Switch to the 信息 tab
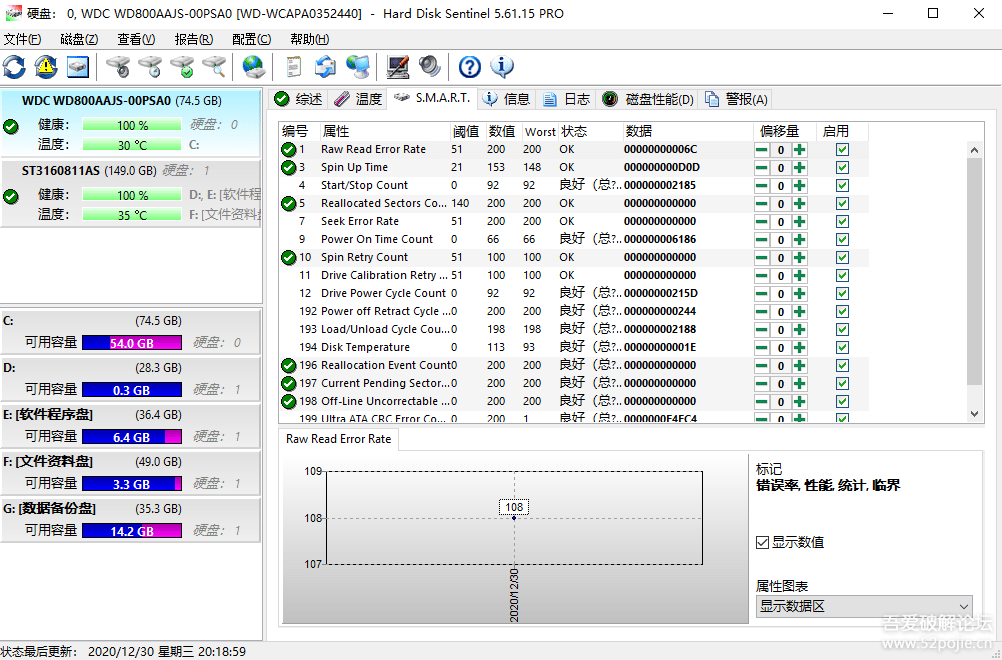 (506, 99)
